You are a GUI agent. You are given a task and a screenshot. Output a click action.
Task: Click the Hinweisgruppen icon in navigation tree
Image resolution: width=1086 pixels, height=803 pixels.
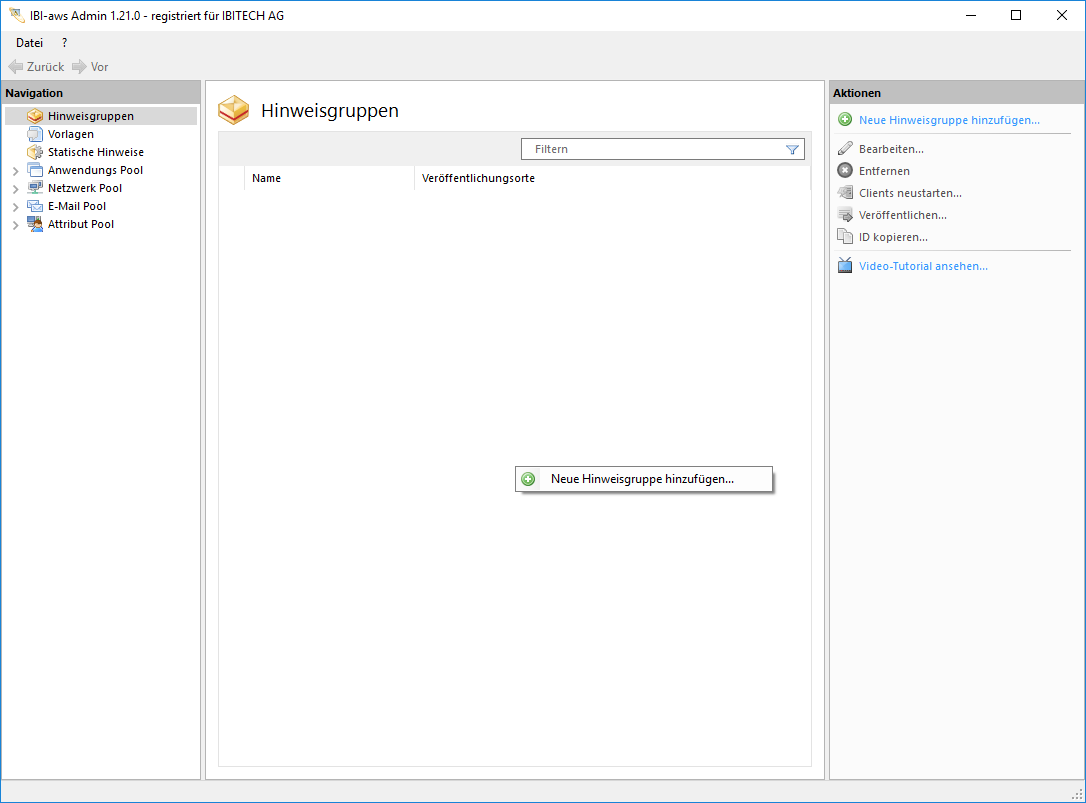coord(35,116)
